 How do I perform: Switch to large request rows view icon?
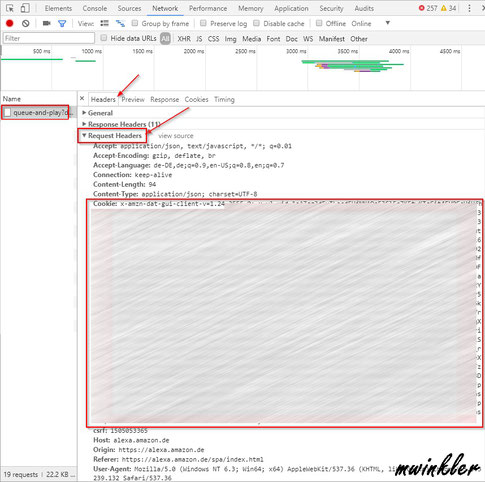tap(105, 23)
